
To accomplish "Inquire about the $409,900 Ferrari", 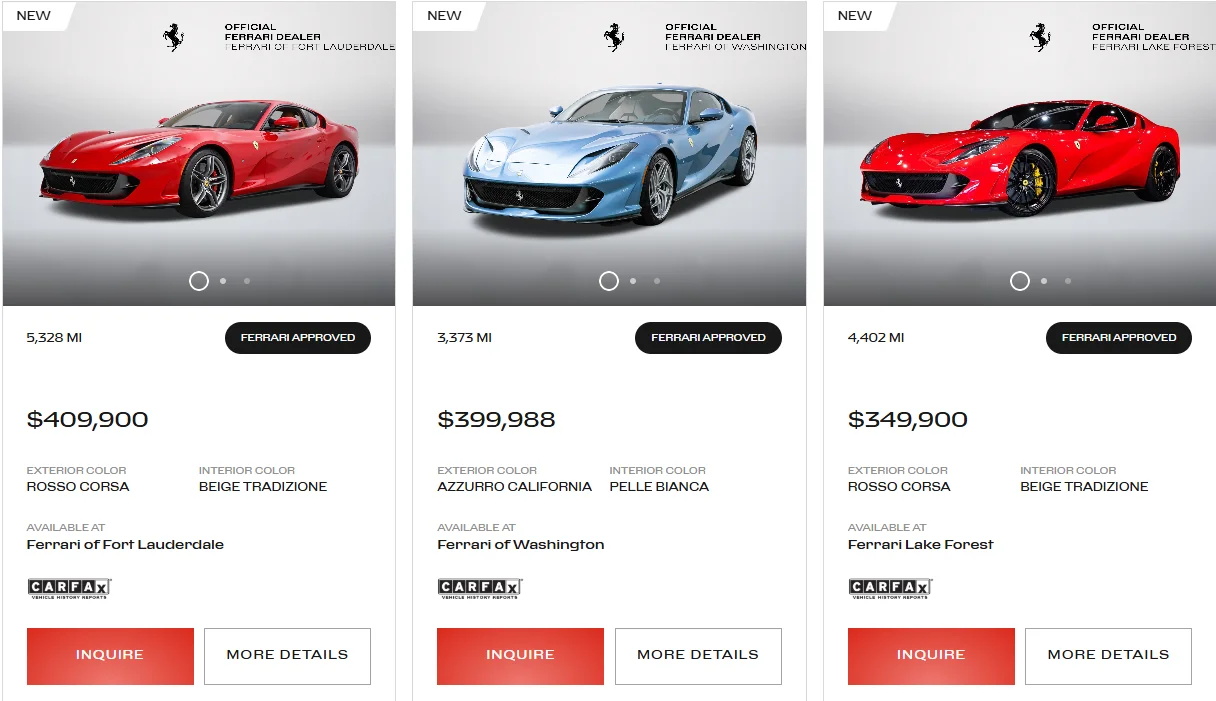I will (110, 656).
